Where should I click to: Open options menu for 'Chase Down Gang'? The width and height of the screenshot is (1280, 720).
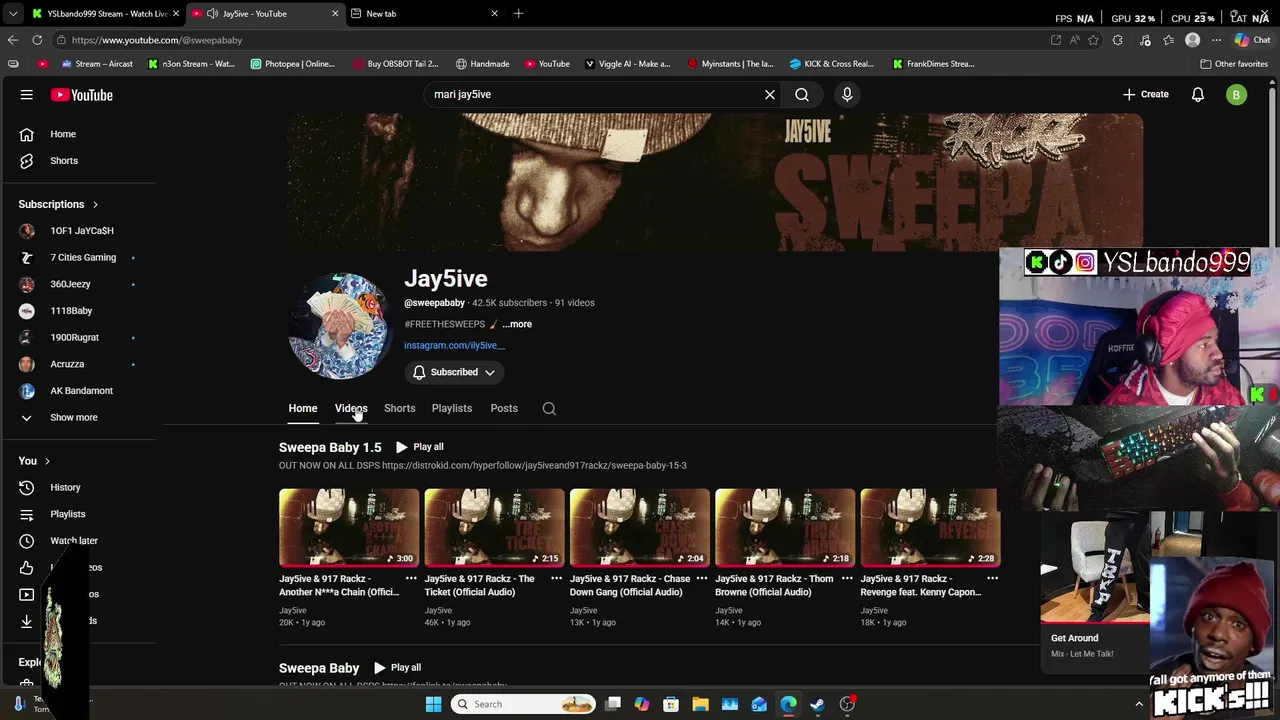point(702,579)
